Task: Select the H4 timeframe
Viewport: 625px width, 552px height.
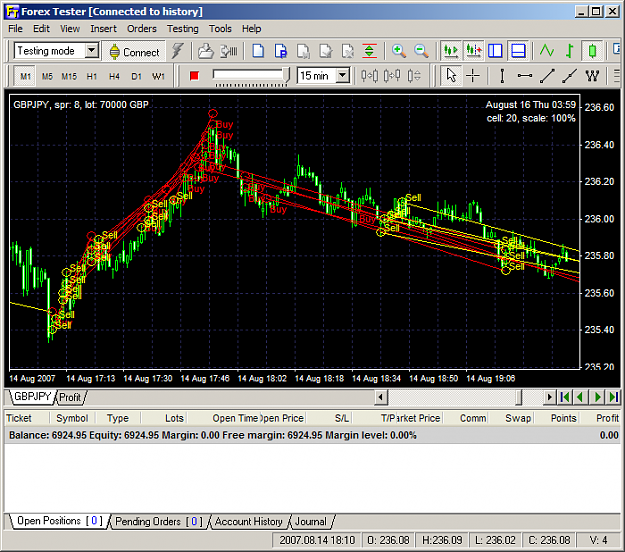Action: point(114,76)
